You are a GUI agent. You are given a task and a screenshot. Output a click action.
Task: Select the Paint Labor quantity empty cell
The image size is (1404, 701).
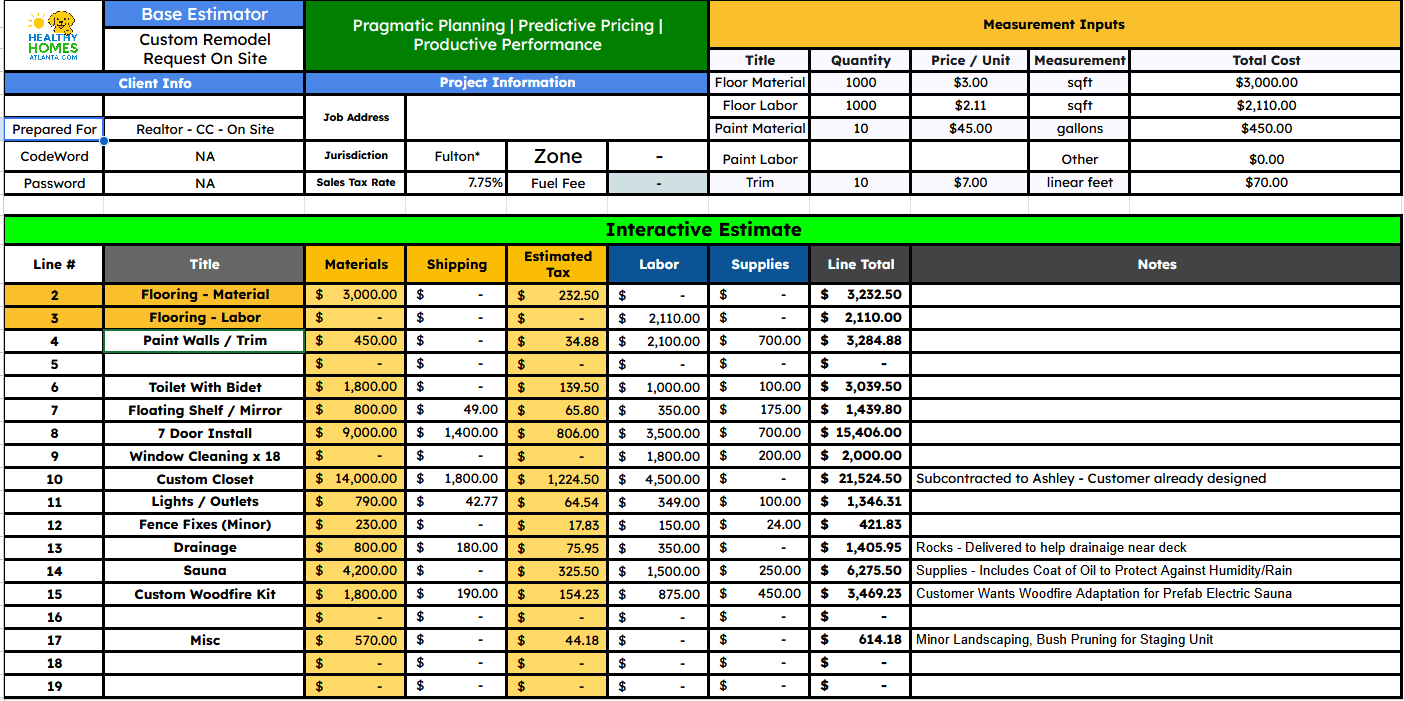click(x=860, y=156)
